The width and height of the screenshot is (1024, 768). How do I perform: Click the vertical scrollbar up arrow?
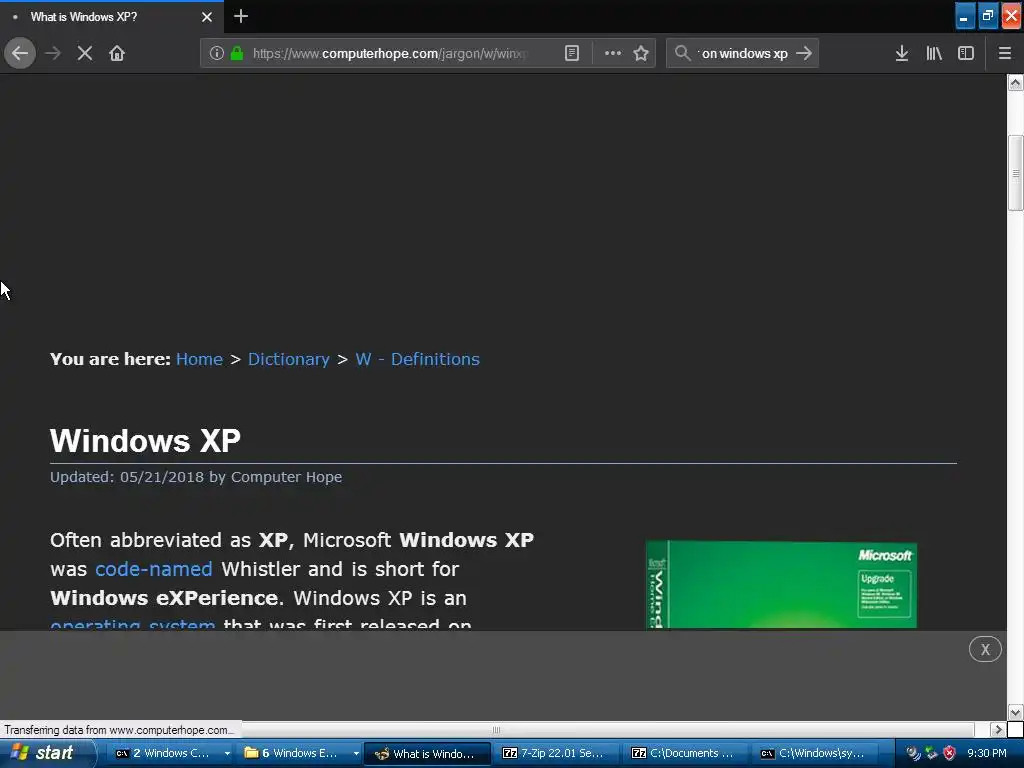1015,82
